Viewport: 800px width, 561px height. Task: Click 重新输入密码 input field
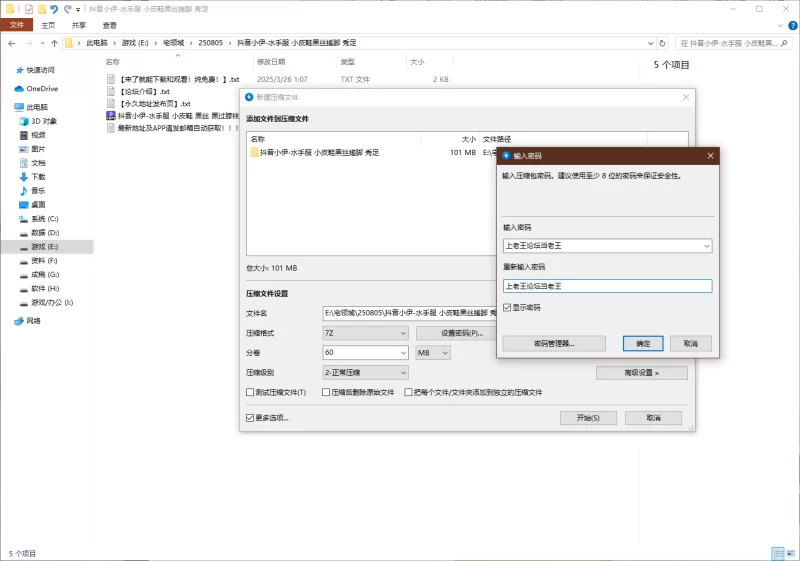pyautogui.click(x=607, y=286)
